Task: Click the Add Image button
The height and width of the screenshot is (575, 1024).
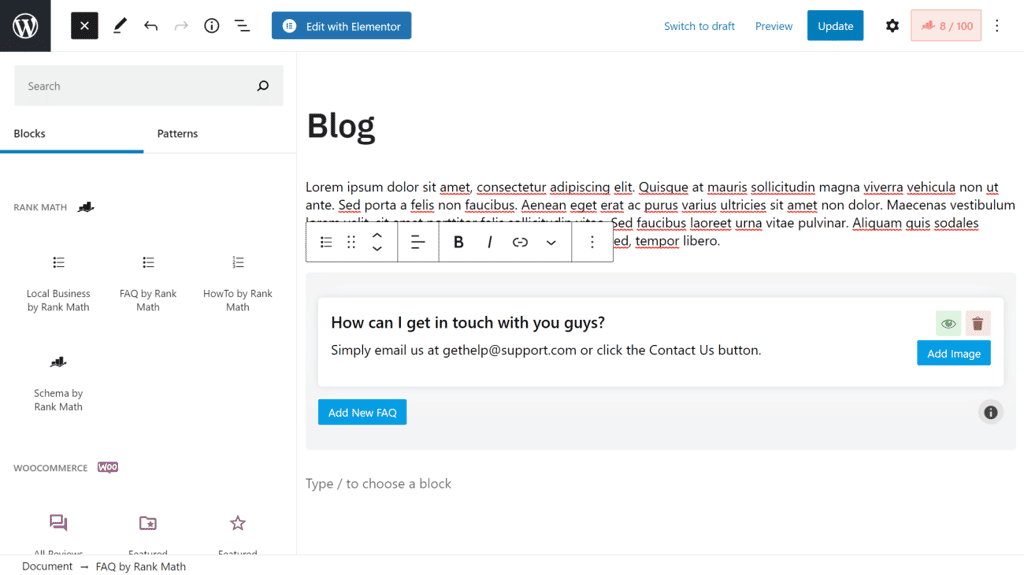Action: click(x=953, y=353)
